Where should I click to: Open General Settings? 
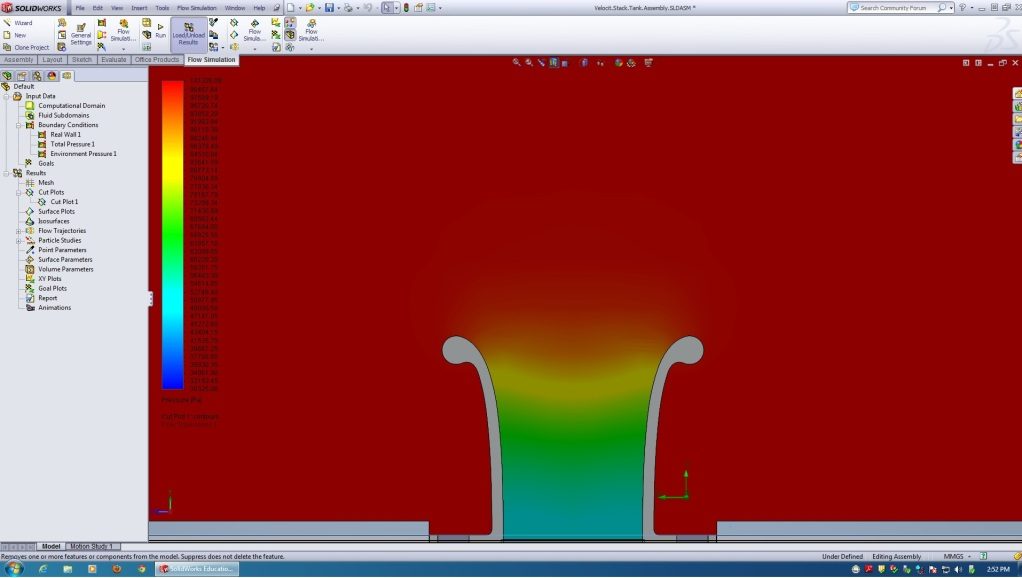click(81, 34)
